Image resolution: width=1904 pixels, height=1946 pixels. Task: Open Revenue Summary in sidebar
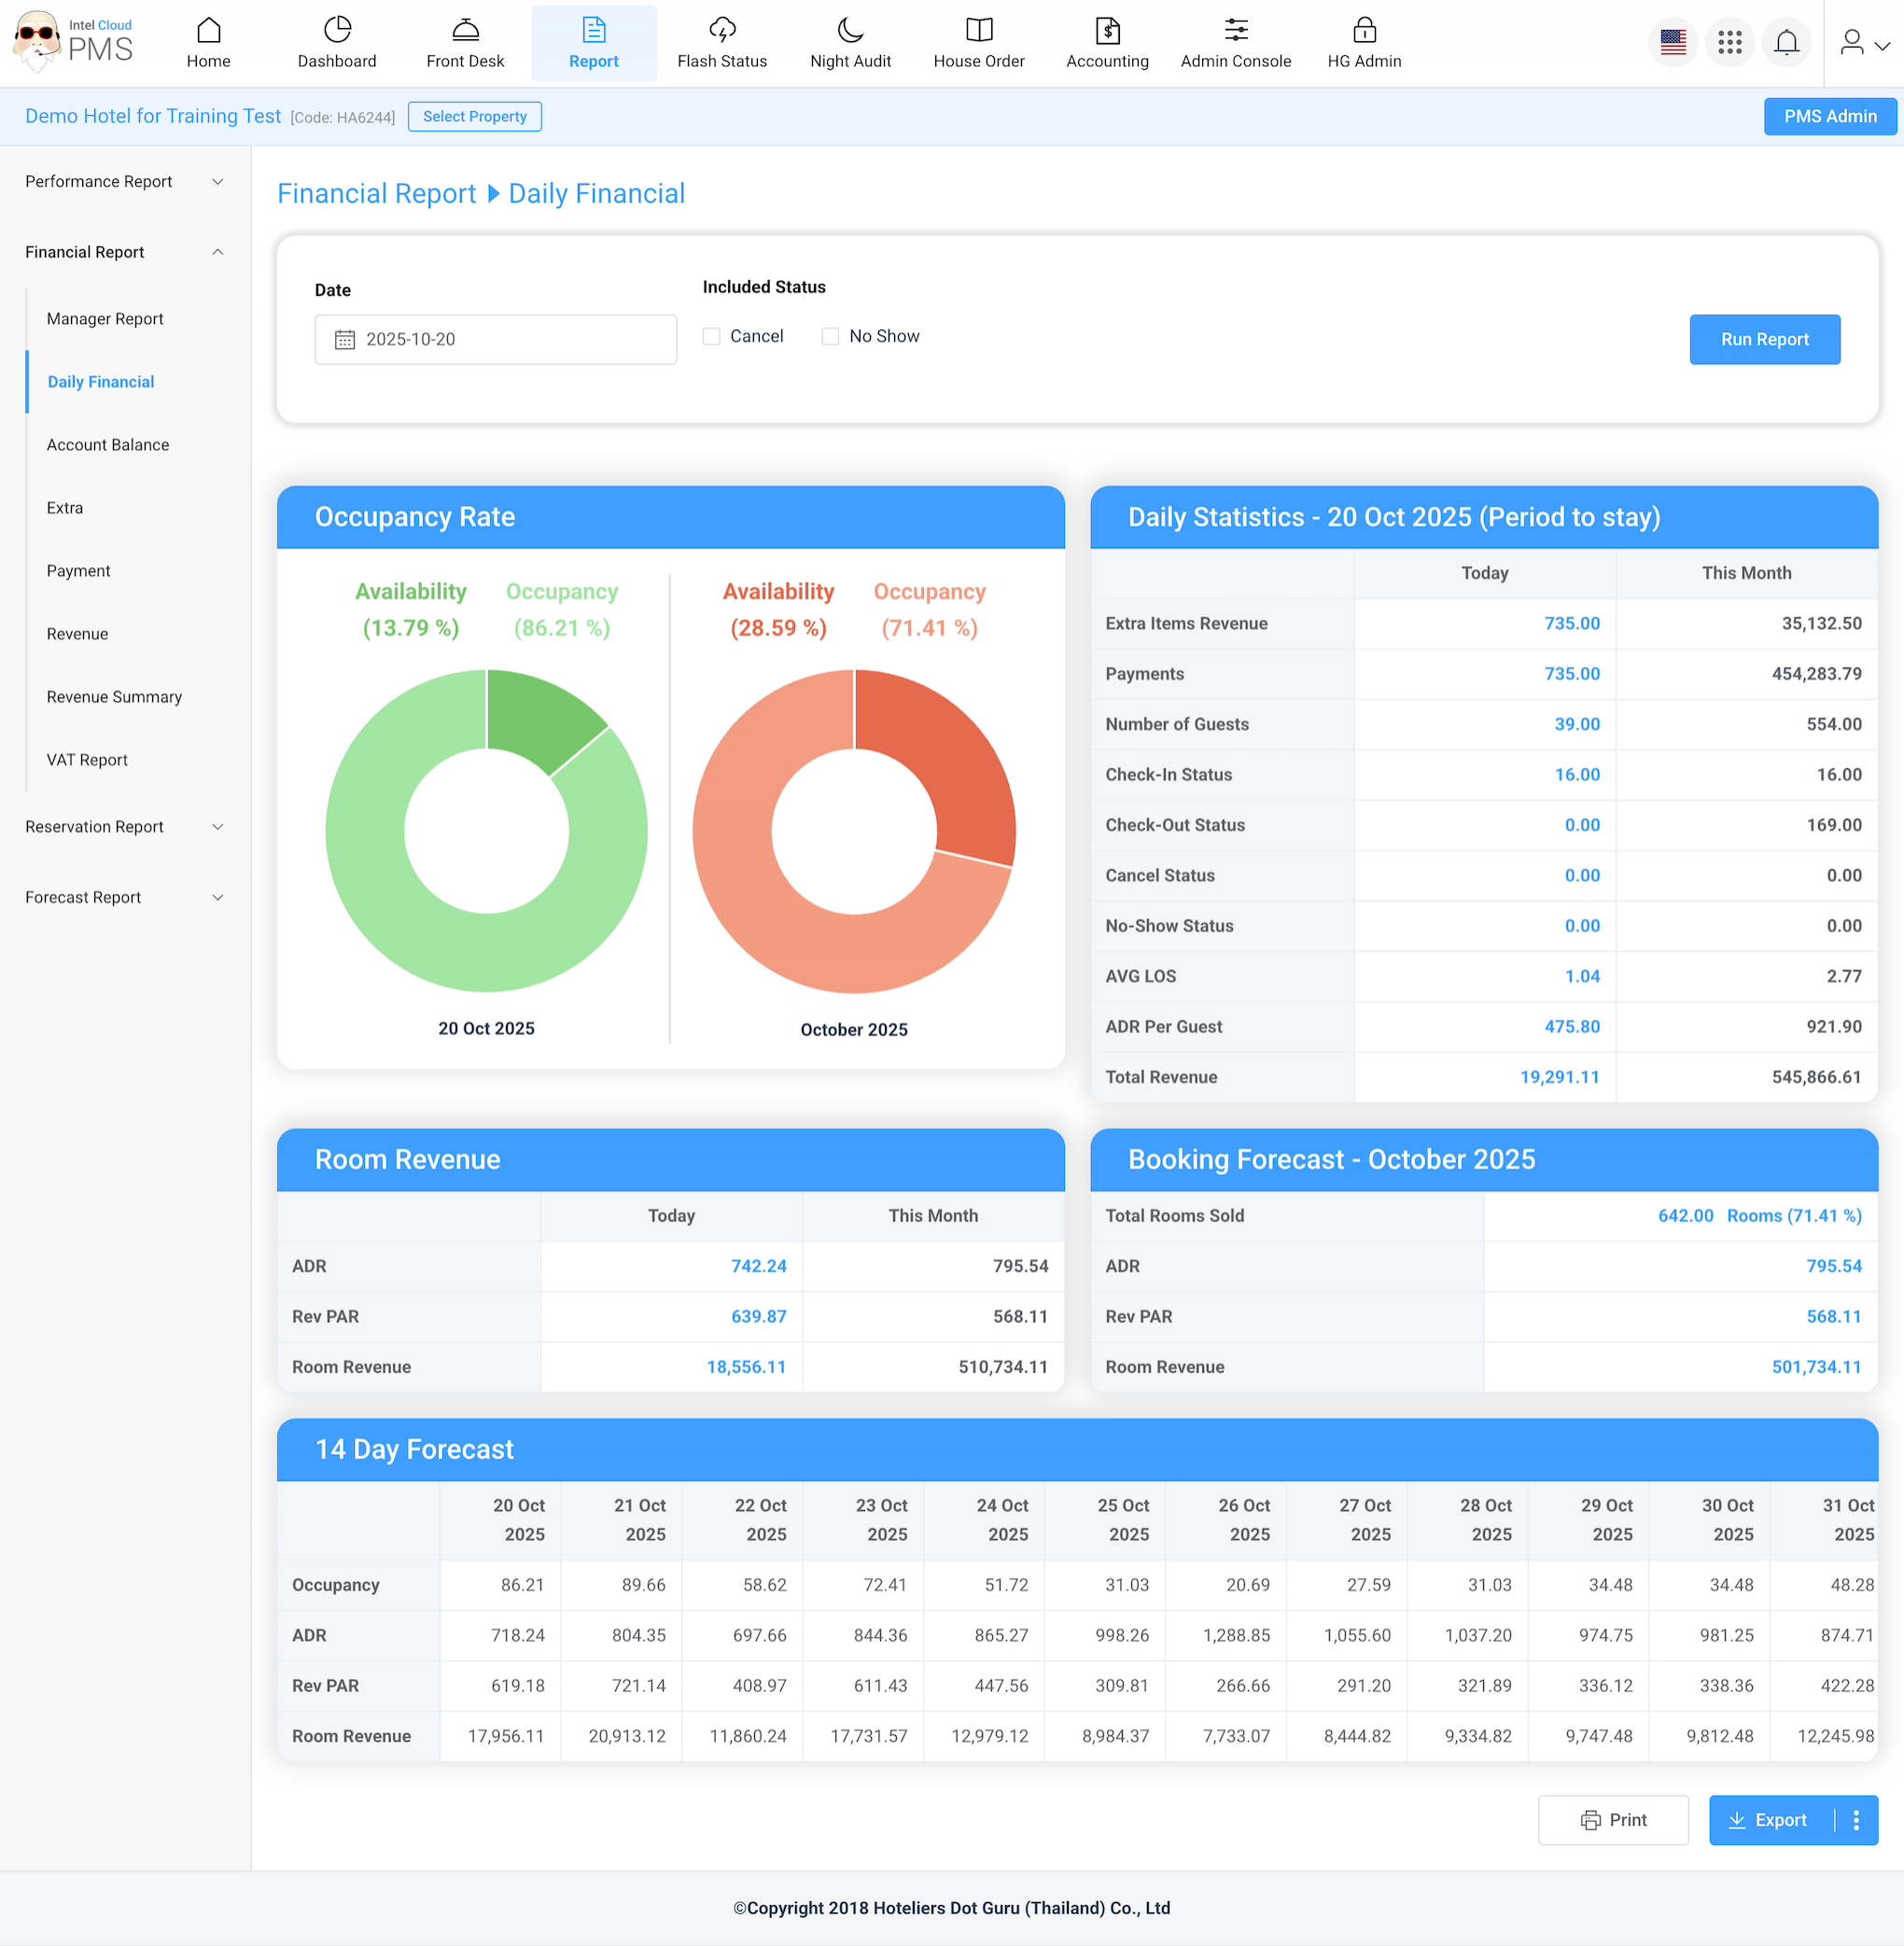114,697
